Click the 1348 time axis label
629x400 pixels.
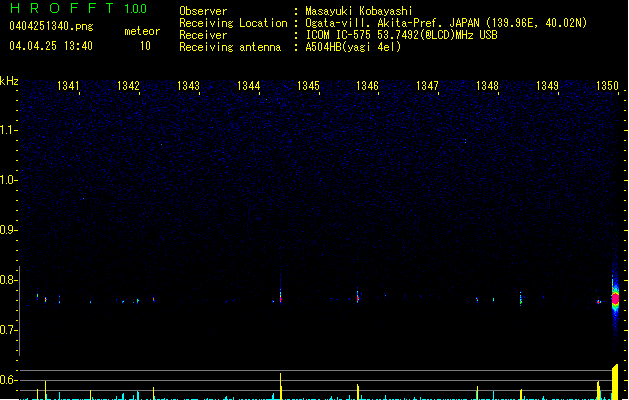pos(487,86)
